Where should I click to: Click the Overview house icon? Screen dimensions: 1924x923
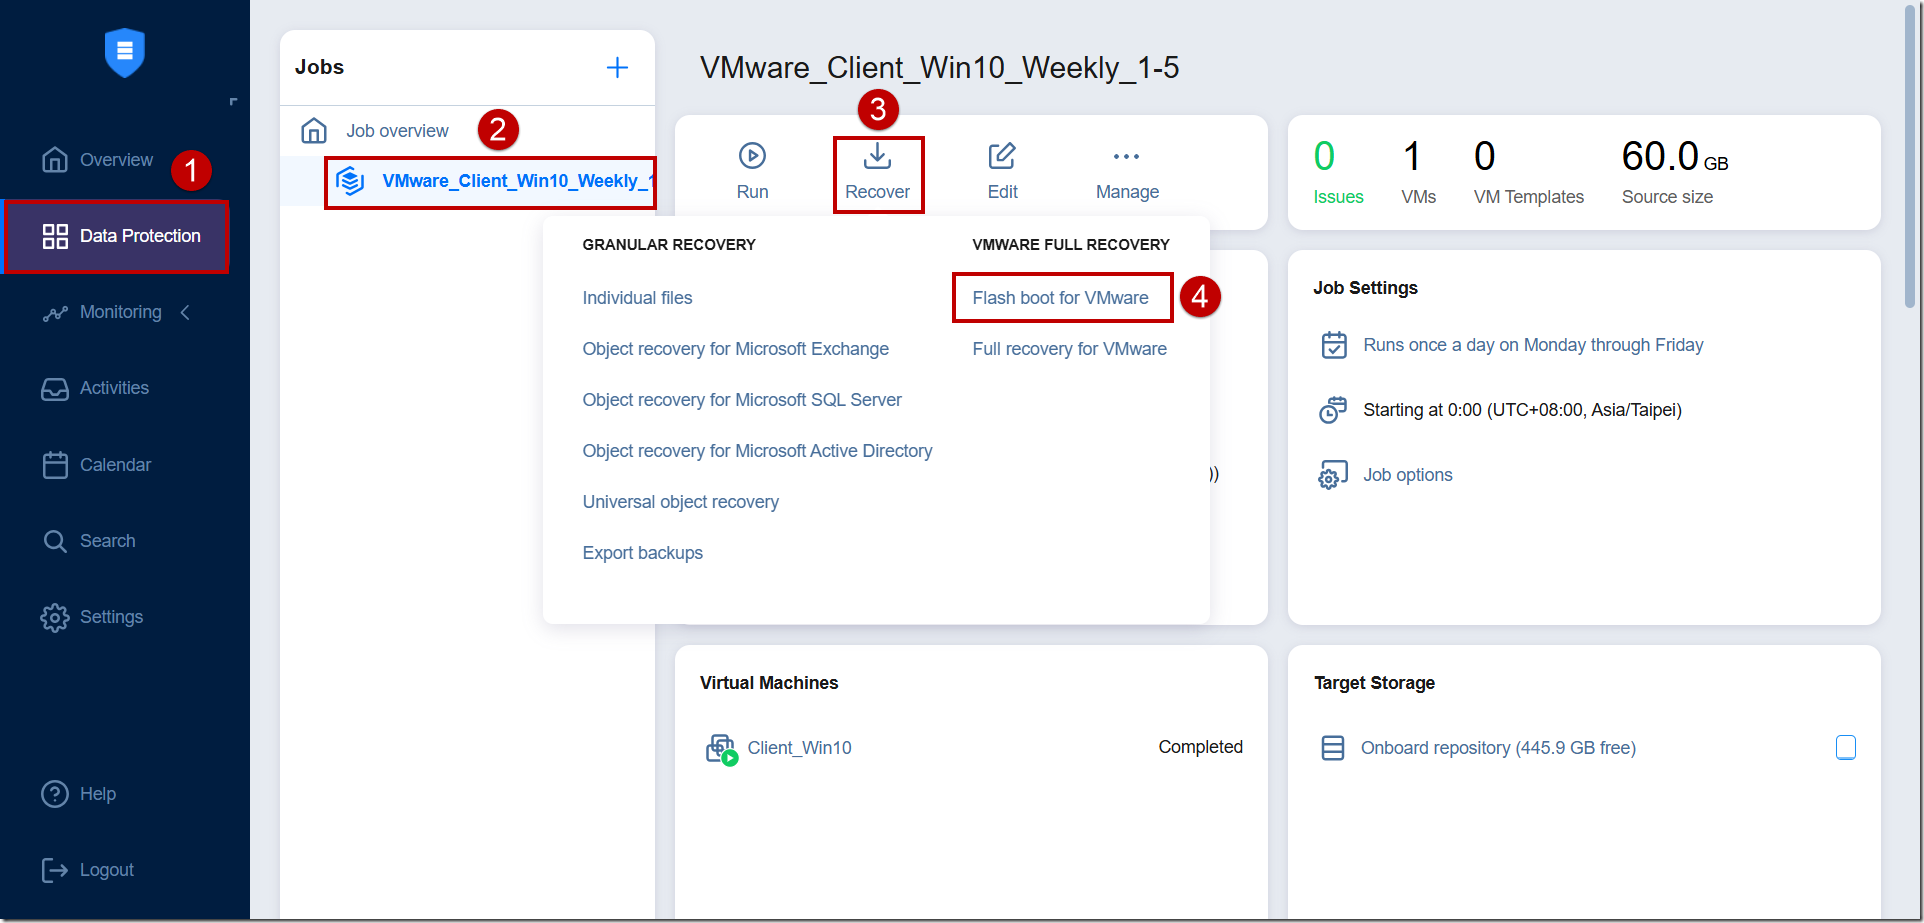(55, 160)
